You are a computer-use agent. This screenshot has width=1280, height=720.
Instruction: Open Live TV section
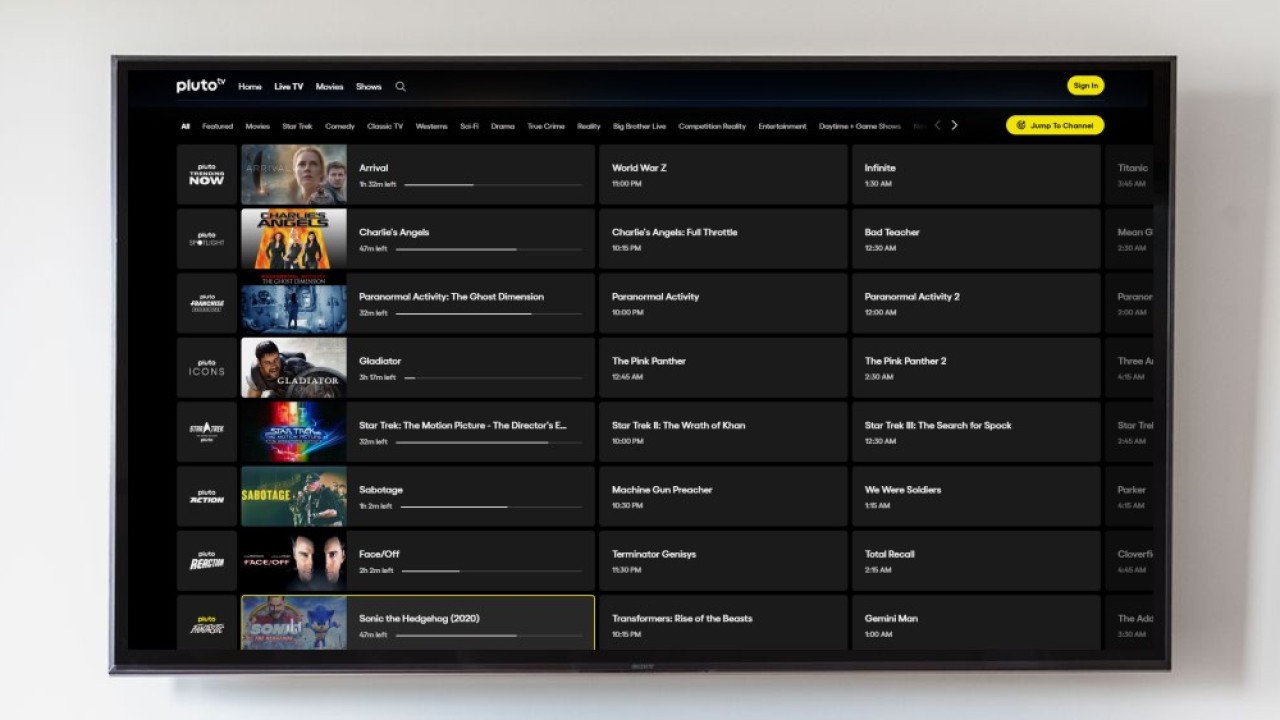coord(289,87)
